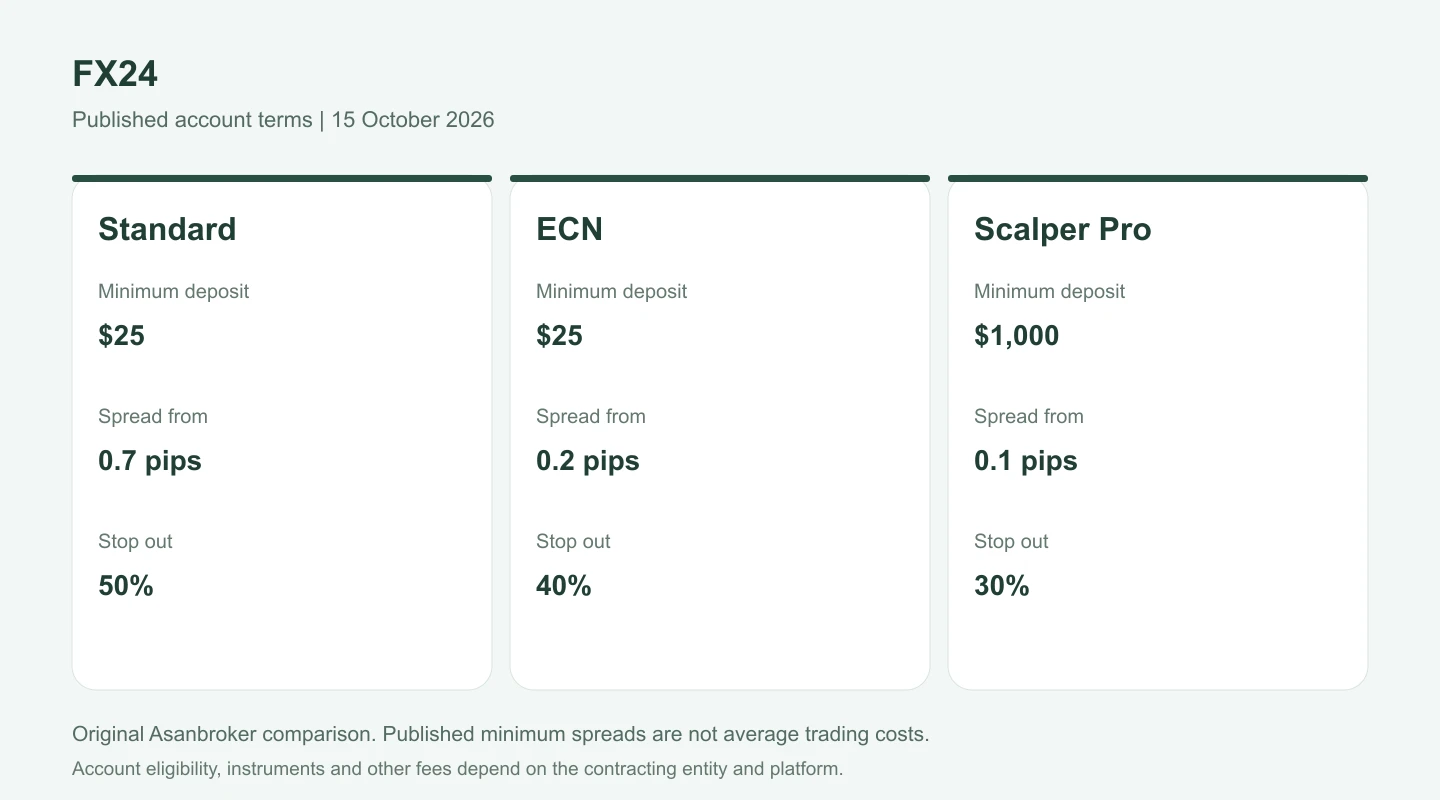The width and height of the screenshot is (1440, 800).
Task: Click the 50% stop out value
Action: click(126, 586)
